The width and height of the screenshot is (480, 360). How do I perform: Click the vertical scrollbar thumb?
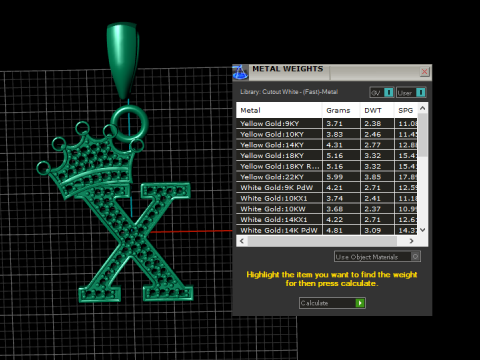(x=423, y=135)
